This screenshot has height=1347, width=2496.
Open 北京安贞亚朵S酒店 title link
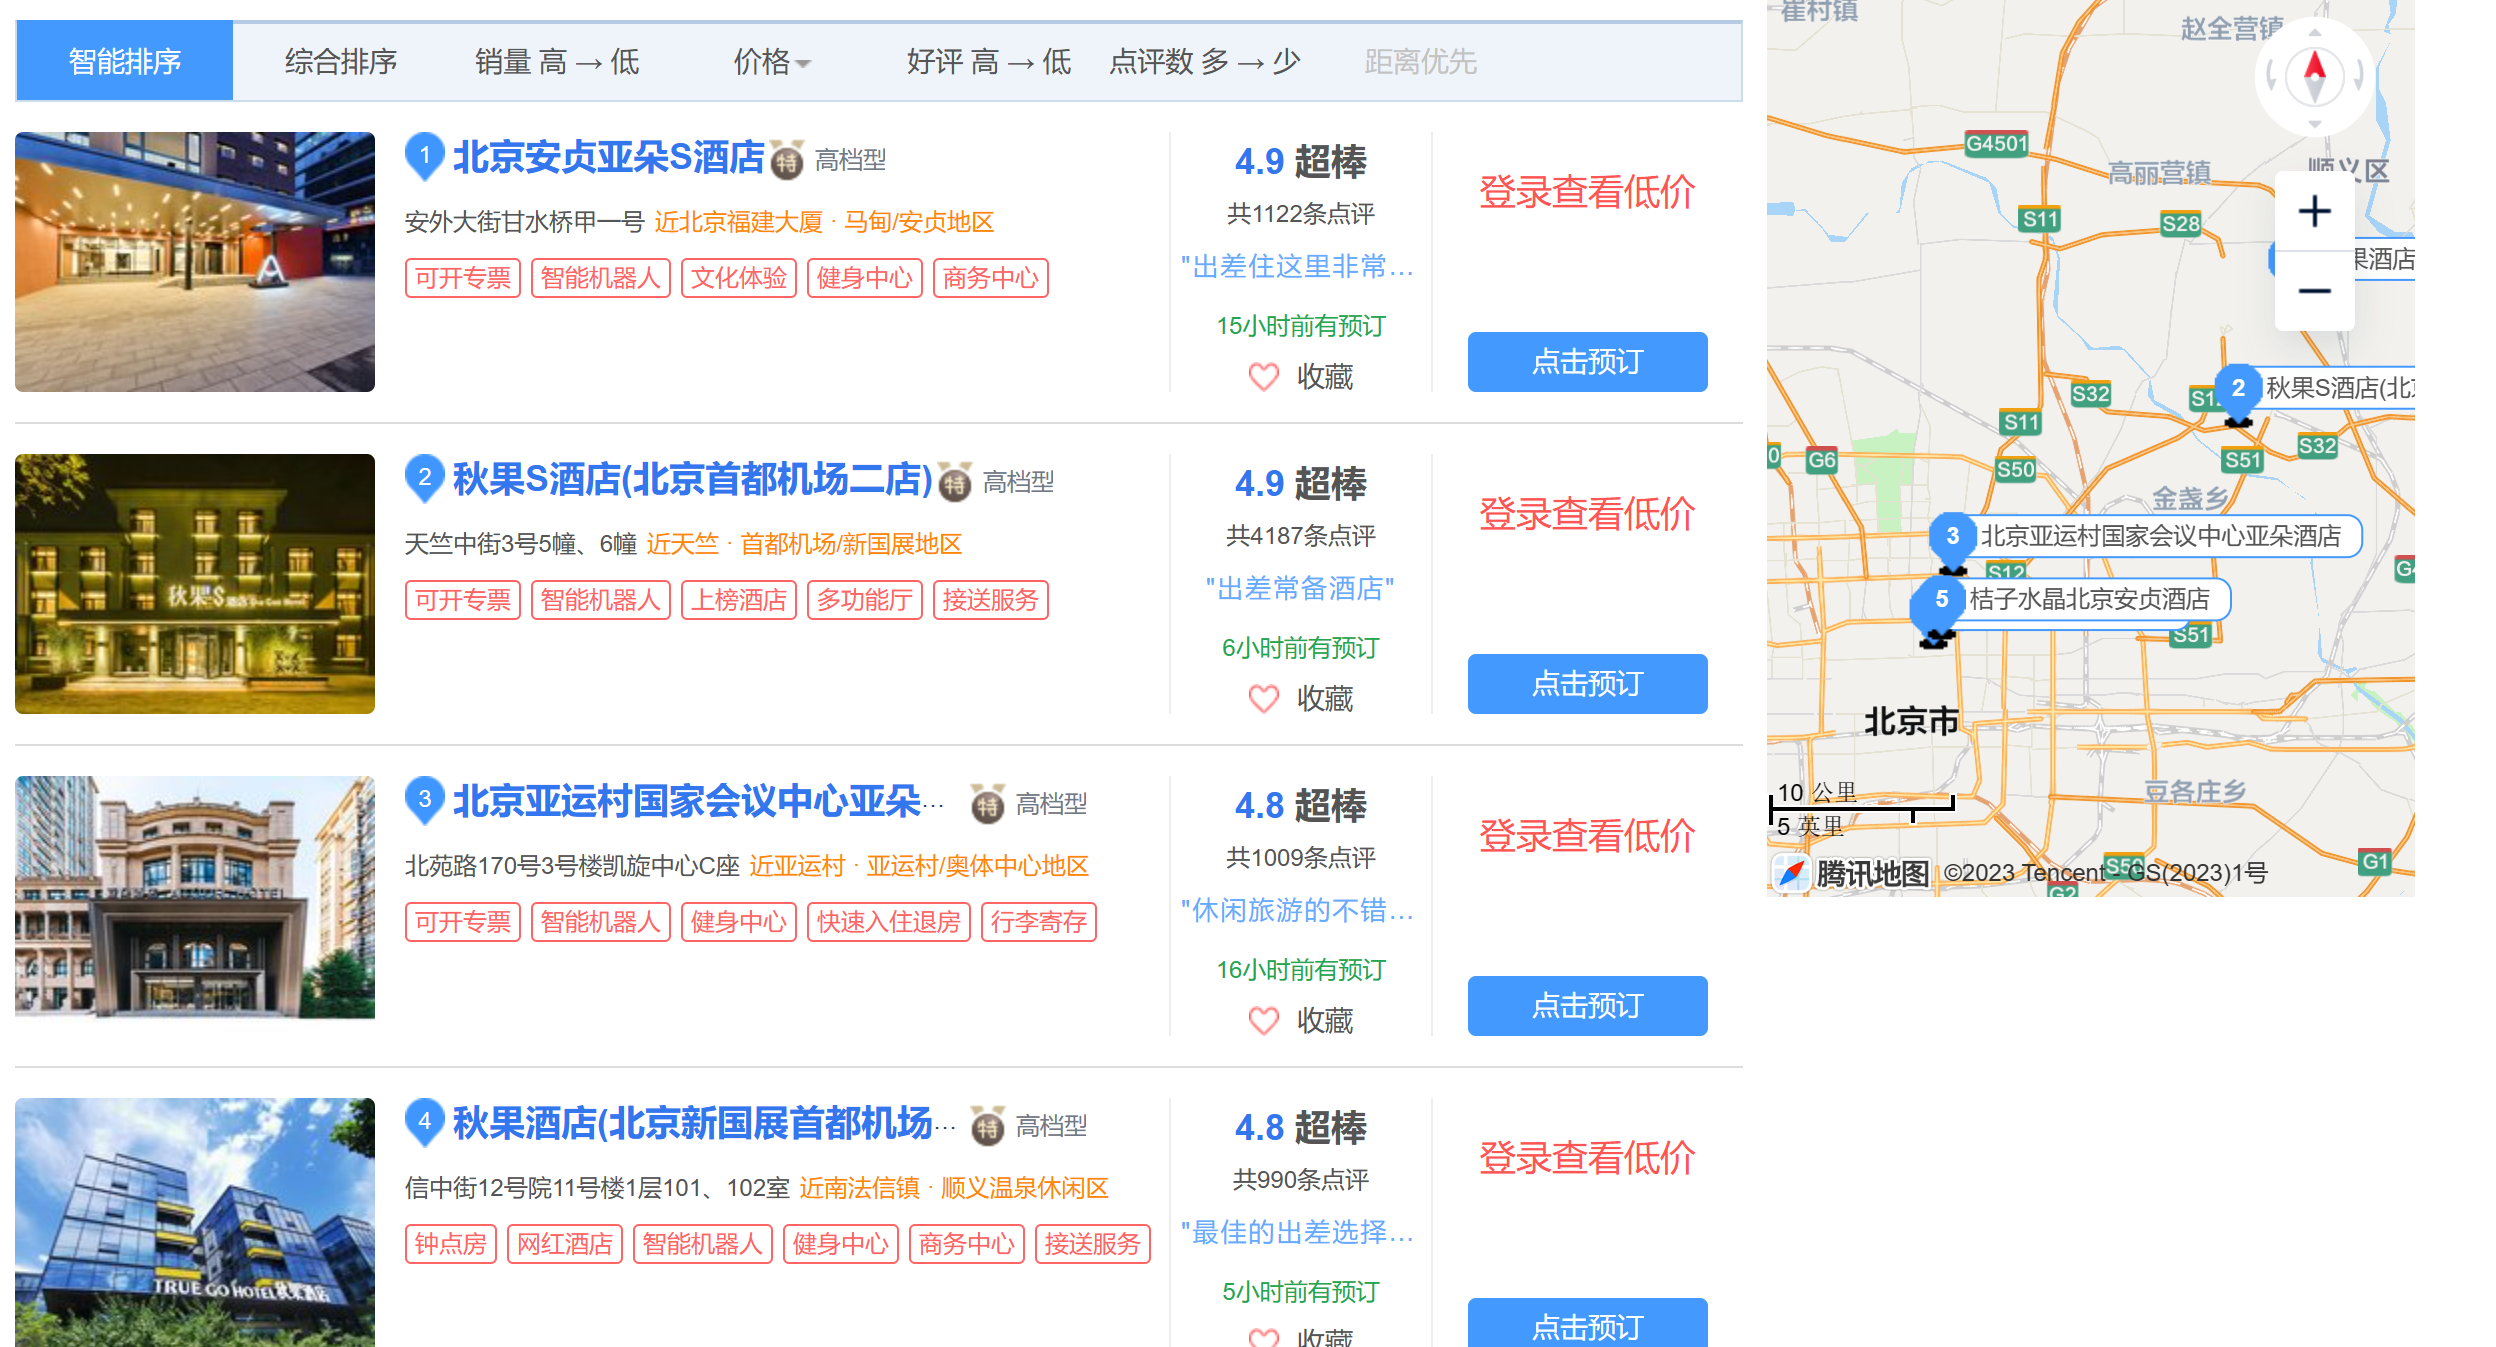[x=608, y=158]
